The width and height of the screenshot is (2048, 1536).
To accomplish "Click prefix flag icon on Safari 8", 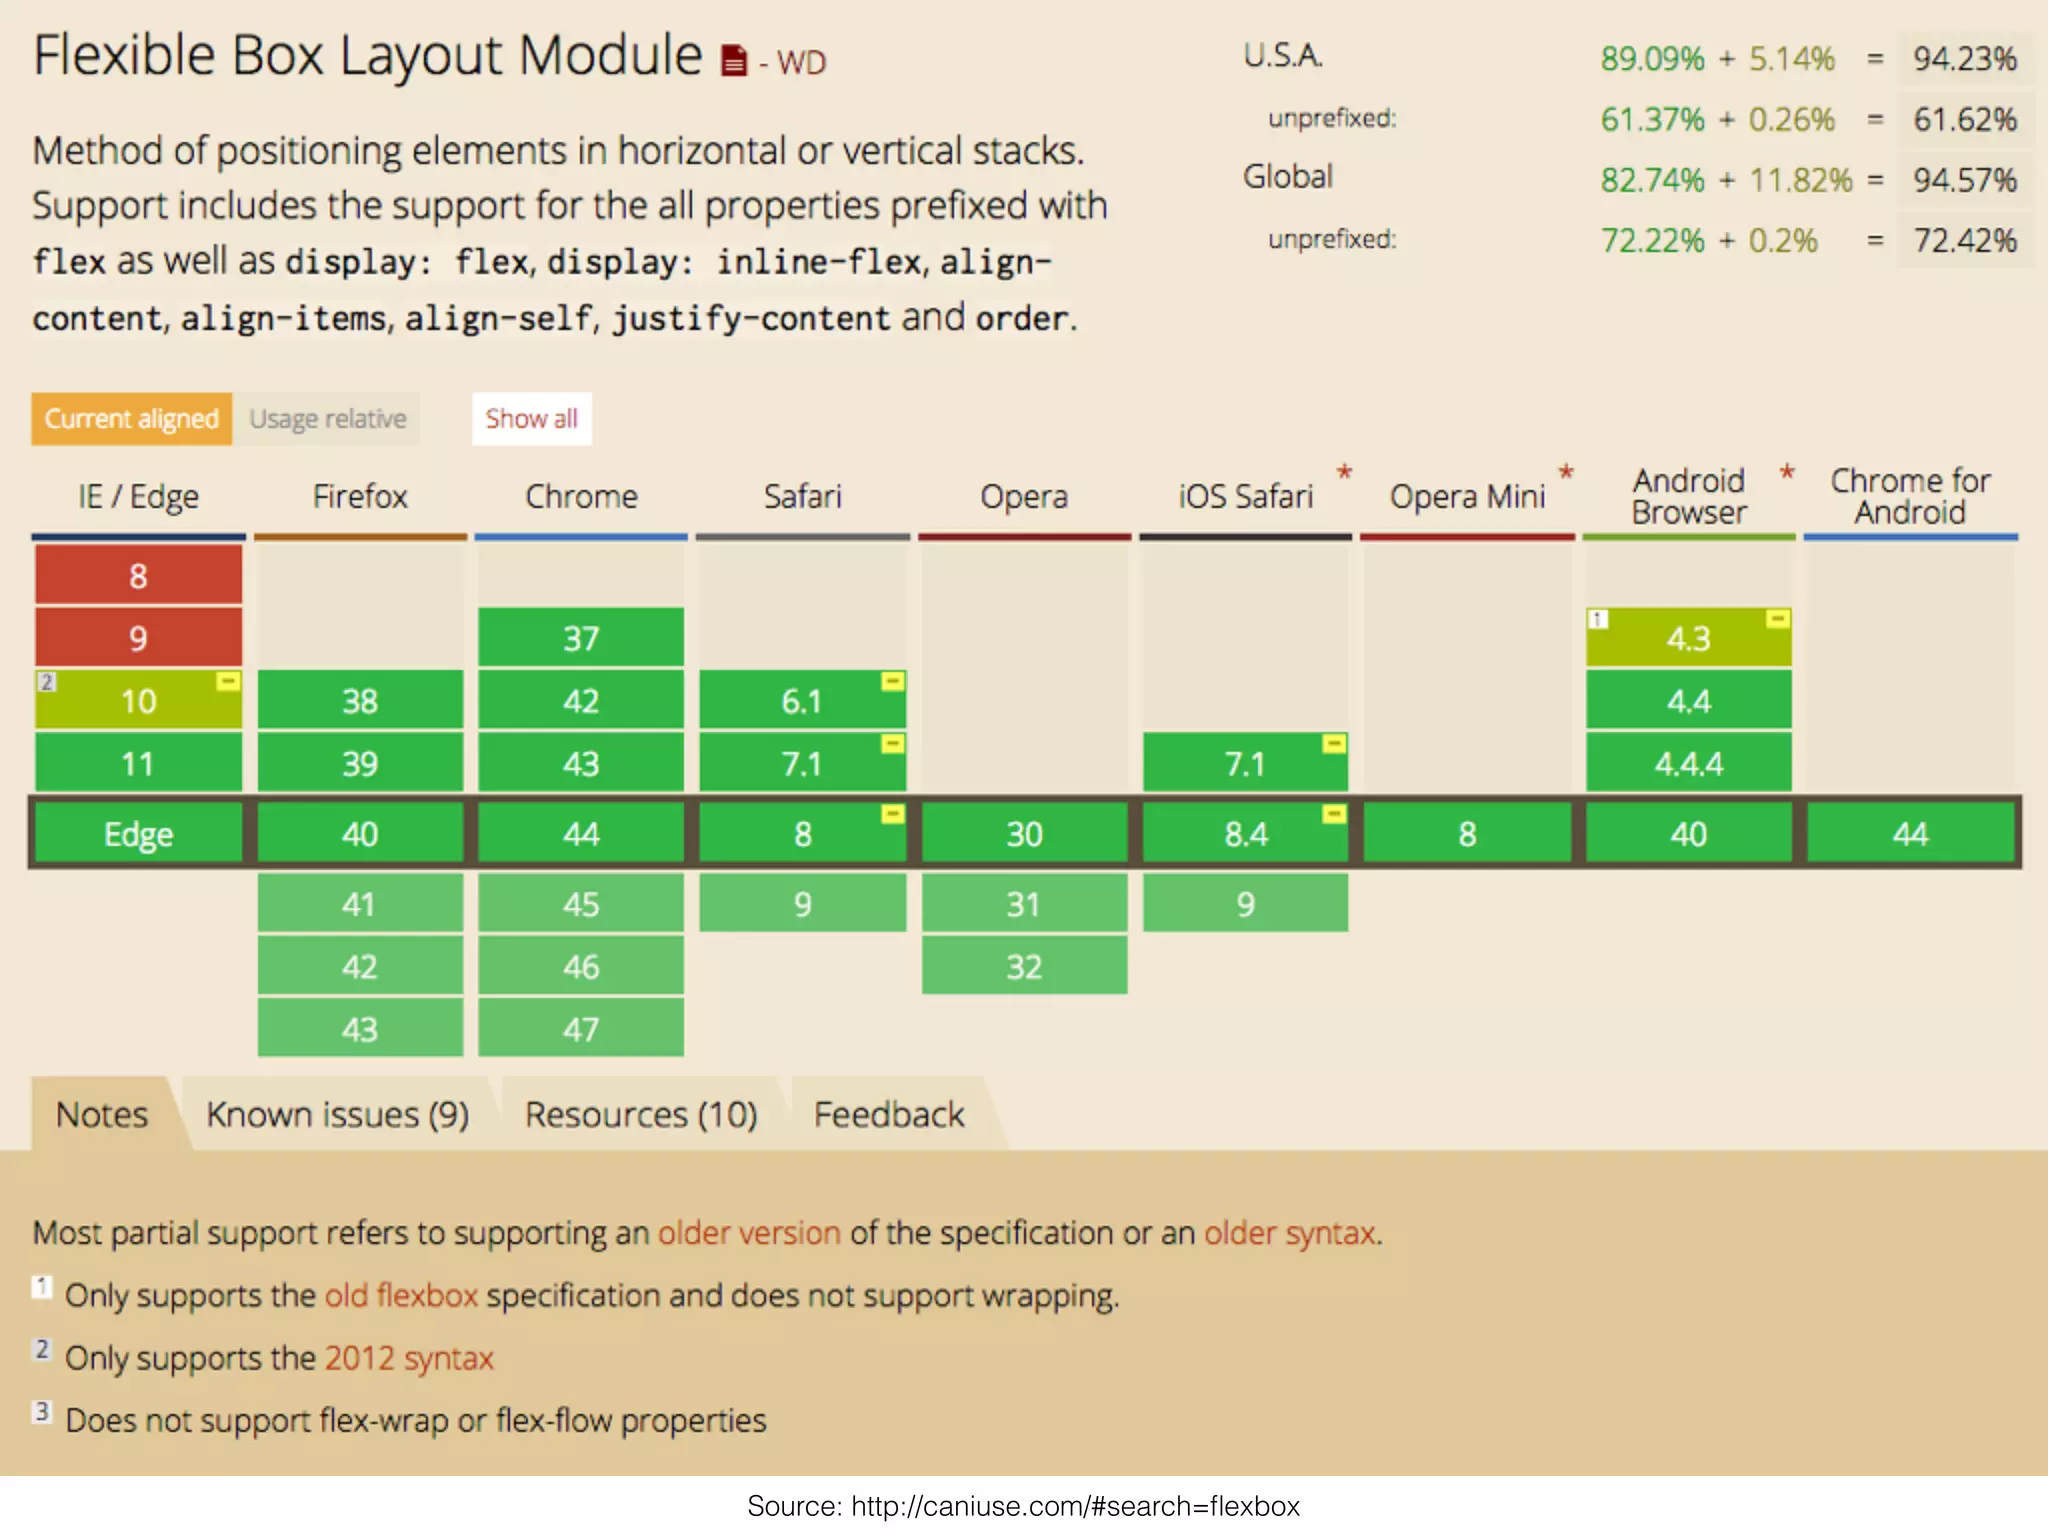I will (x=892, y=814).
